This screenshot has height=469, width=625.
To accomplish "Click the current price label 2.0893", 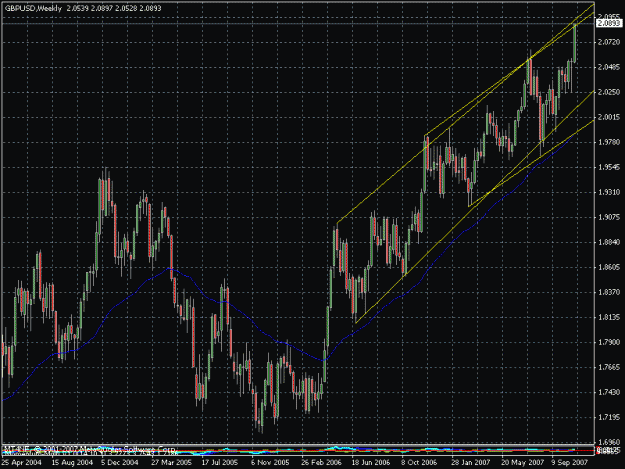I will pyautogui.click(x=609, y=24).
